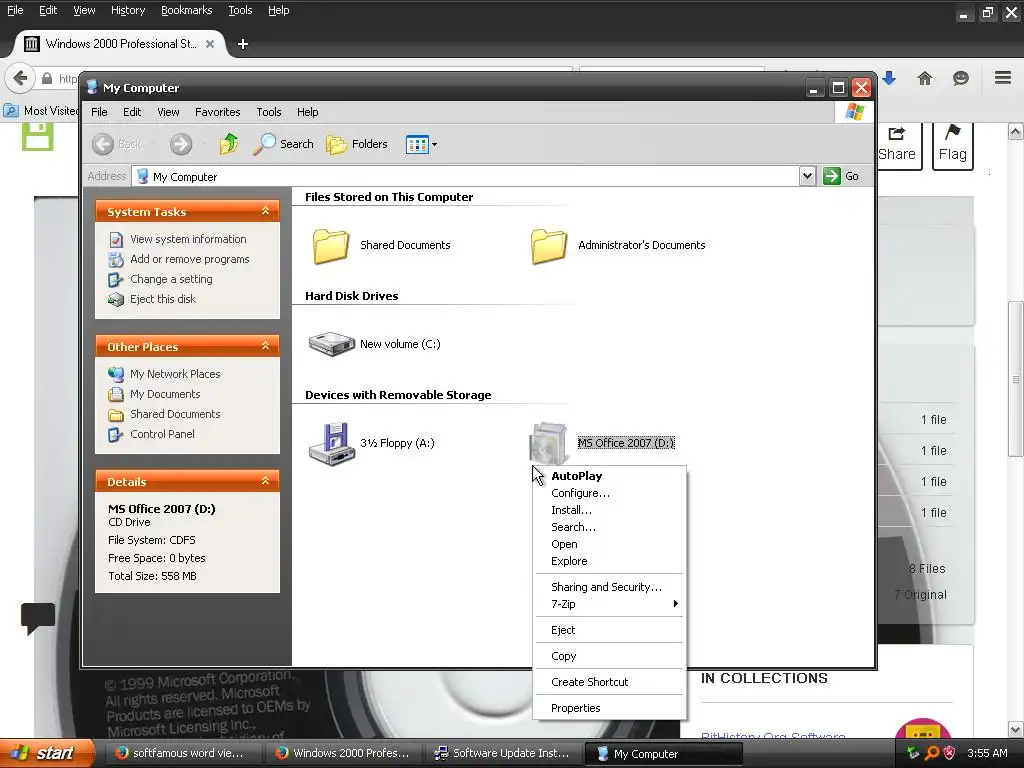Choose Install... from context menu
This screenshot has height=768, width=1024.
(609, 510)
